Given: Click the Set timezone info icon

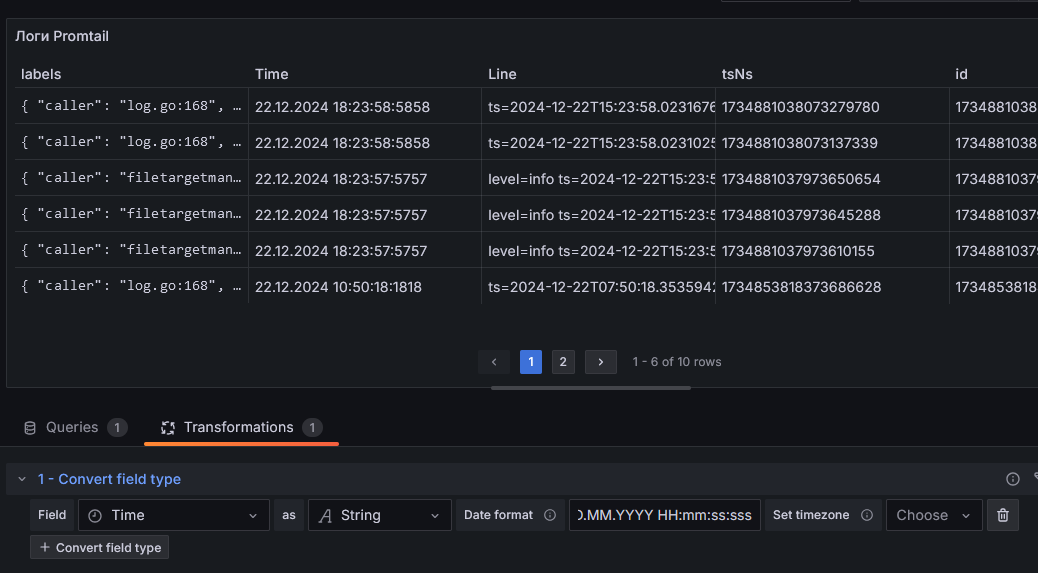Looking at the screenshot, I should (x=867, y=515).
